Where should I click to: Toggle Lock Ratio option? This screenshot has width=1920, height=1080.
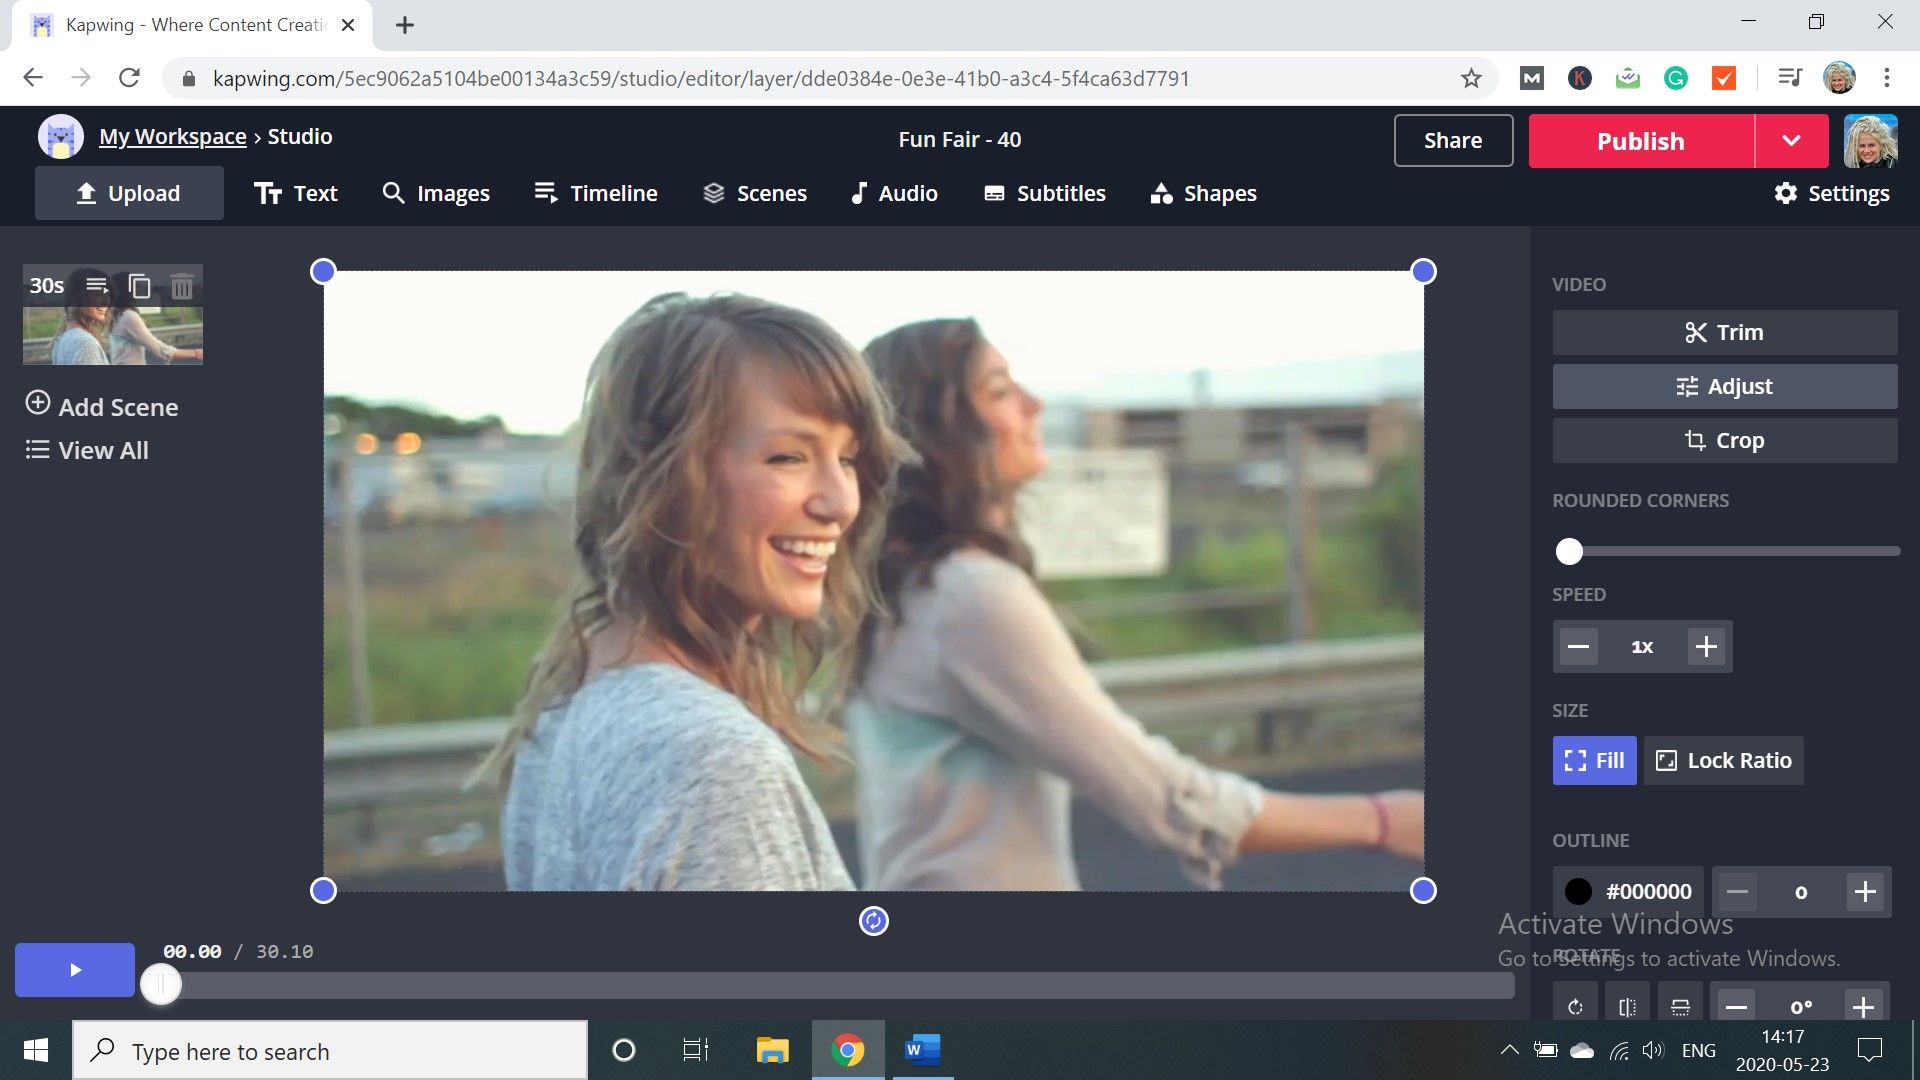[x=1723, y=760]
